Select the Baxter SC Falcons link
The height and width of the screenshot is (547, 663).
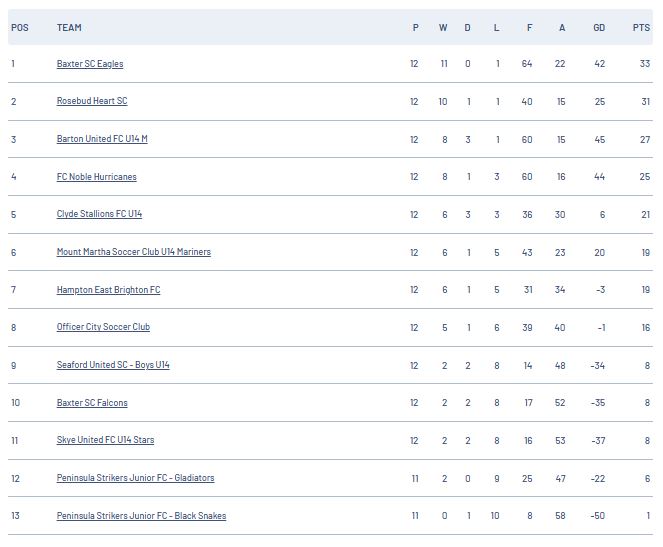tap(92, 403)
